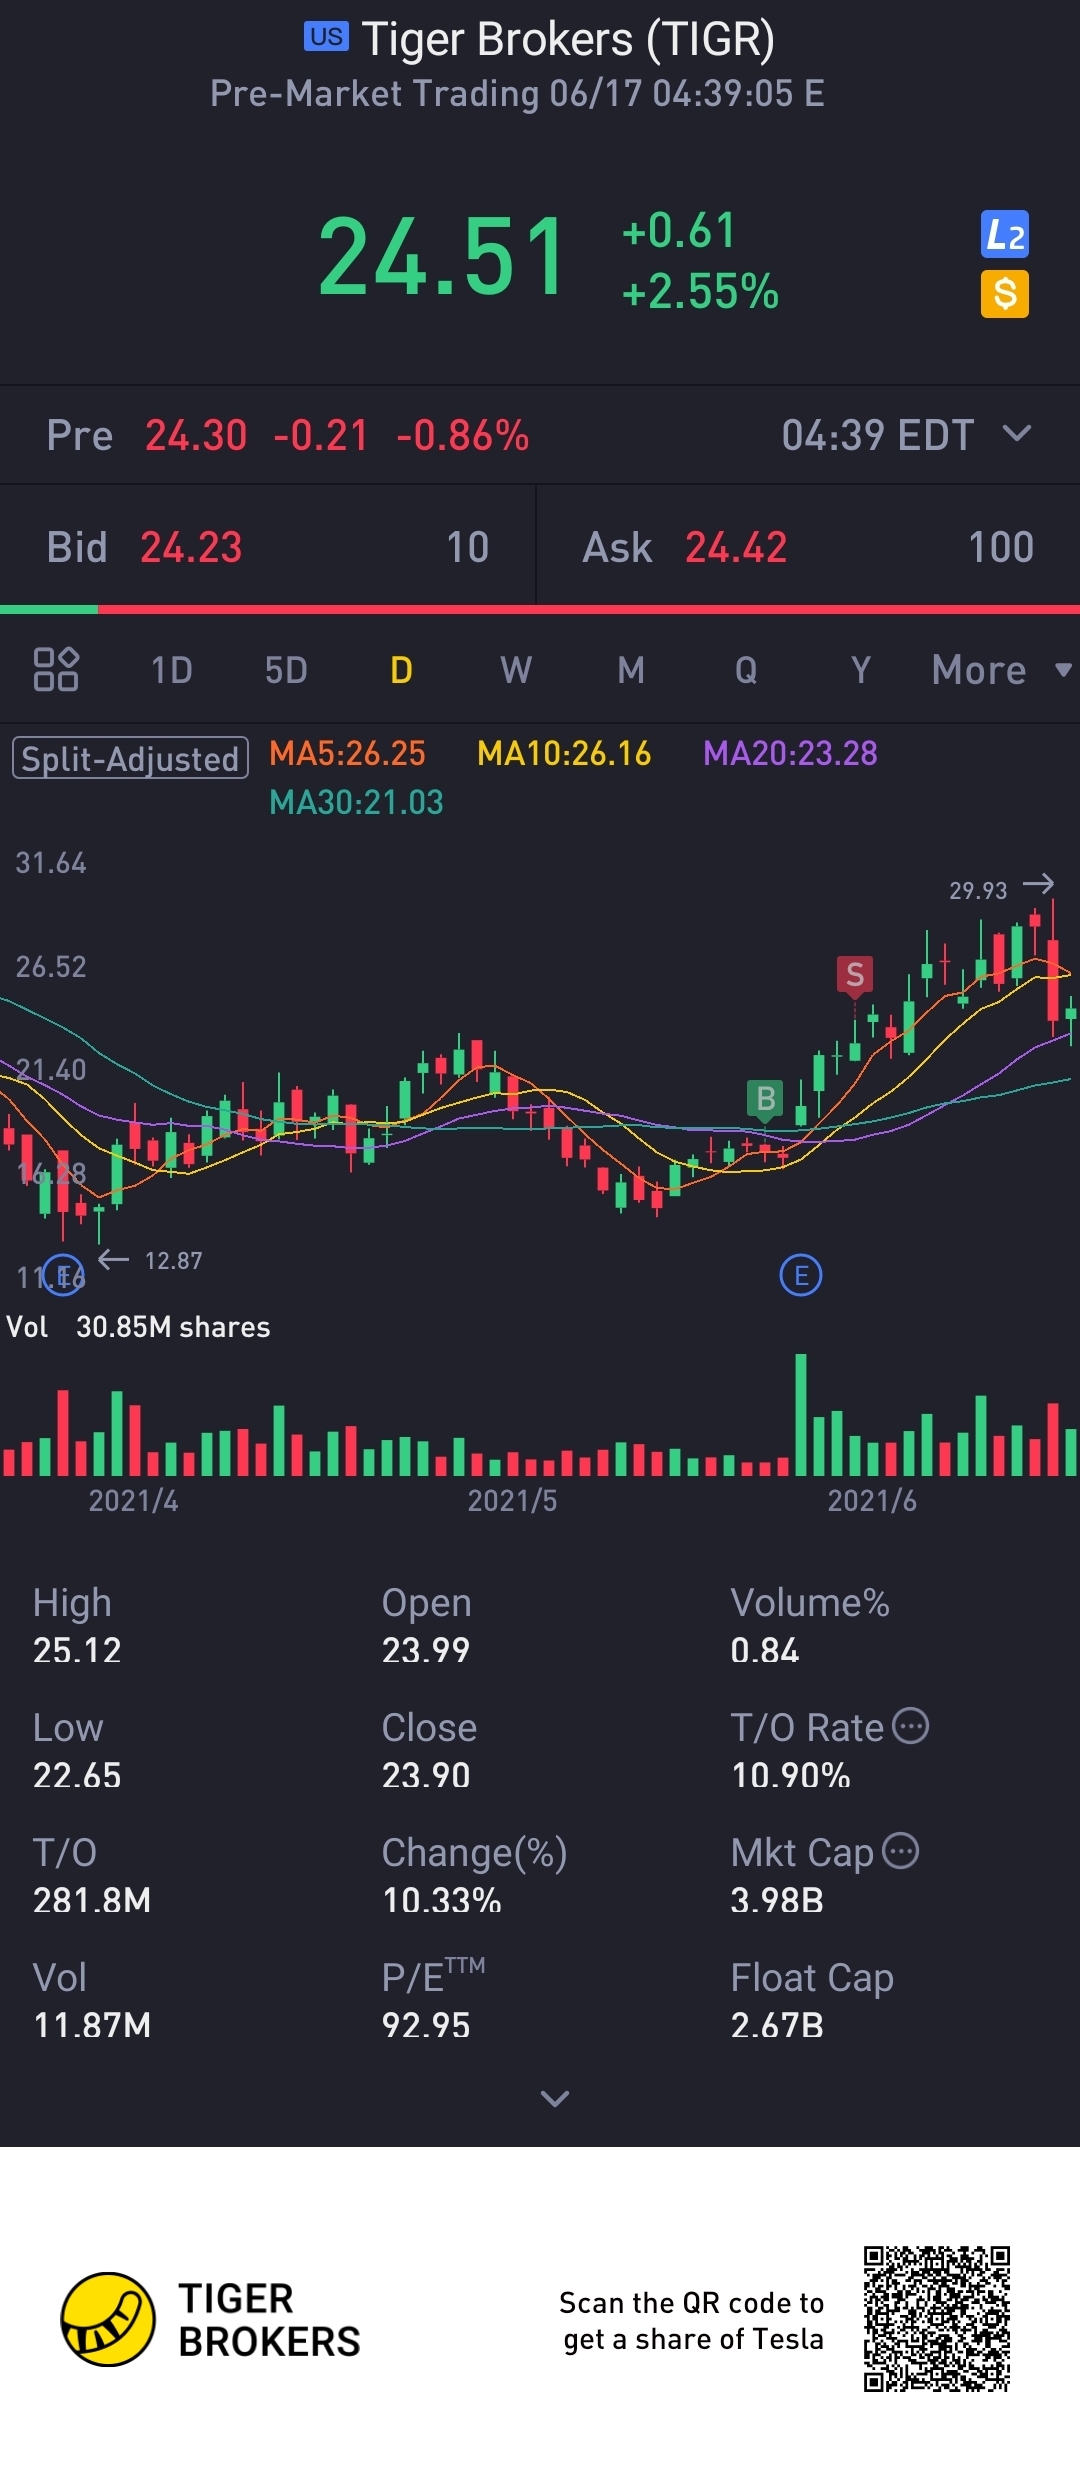This screenshot has height=2492, width=1080.
Task: Select the D daily chart tab
Action: click(401, 670)
